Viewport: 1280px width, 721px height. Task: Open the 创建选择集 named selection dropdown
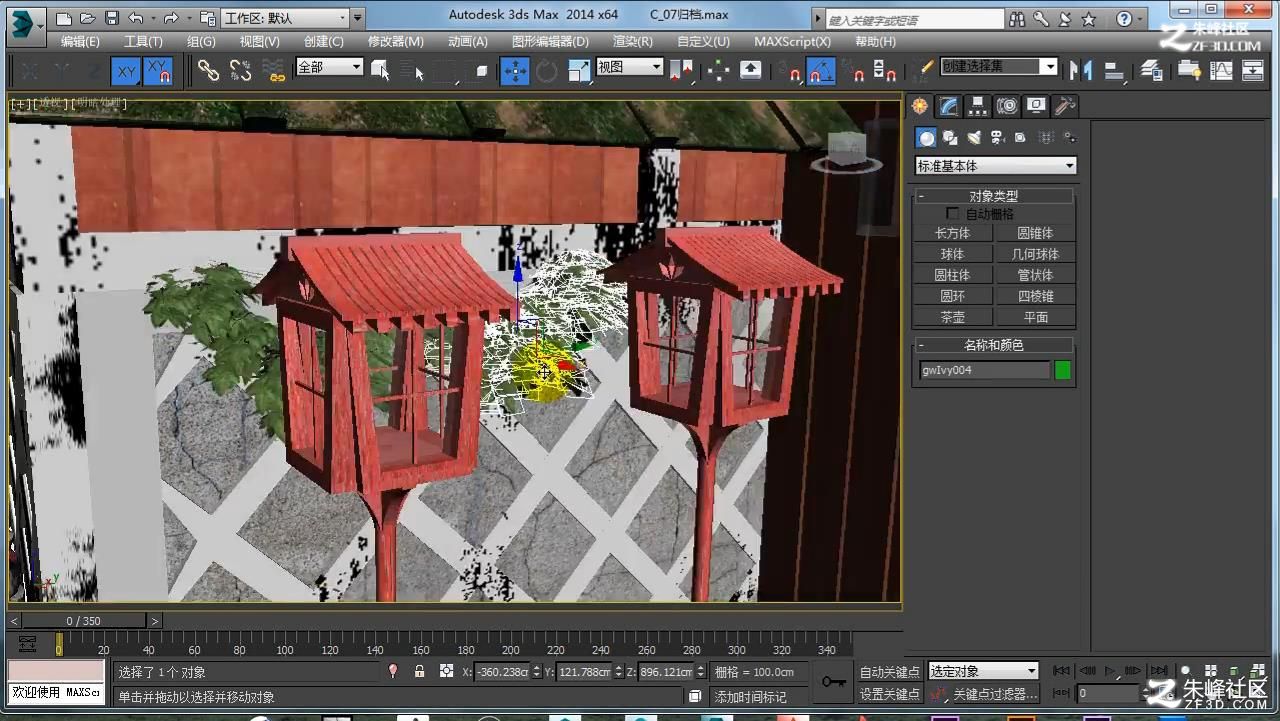998,67
